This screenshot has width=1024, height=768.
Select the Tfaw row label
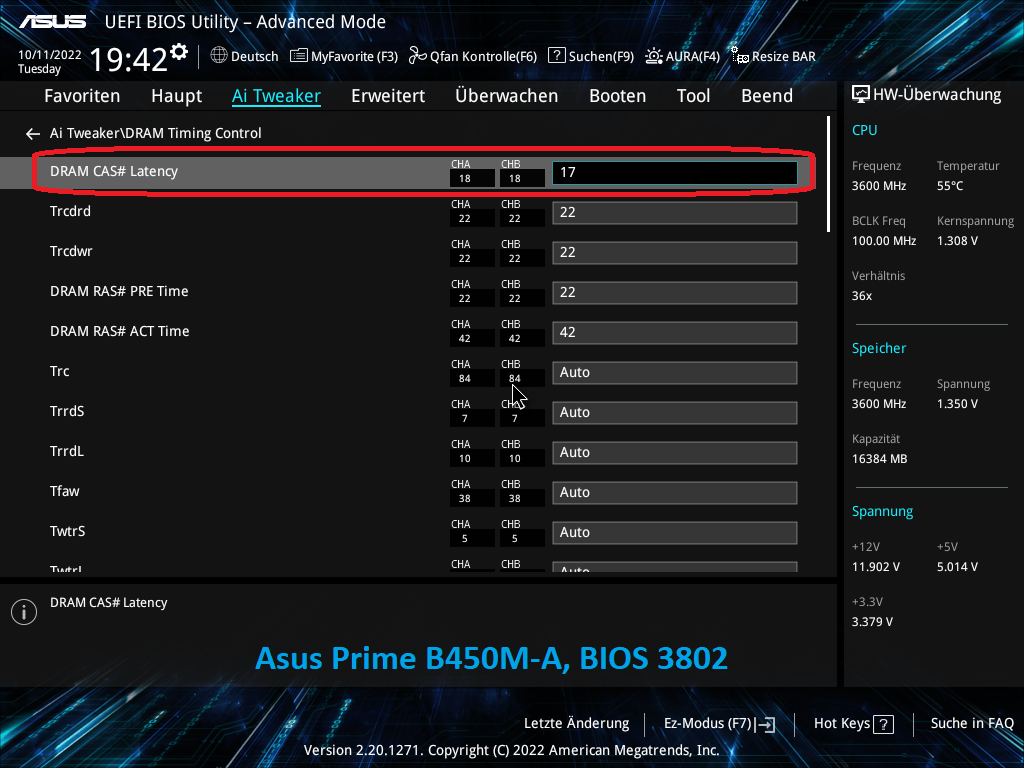64,491
